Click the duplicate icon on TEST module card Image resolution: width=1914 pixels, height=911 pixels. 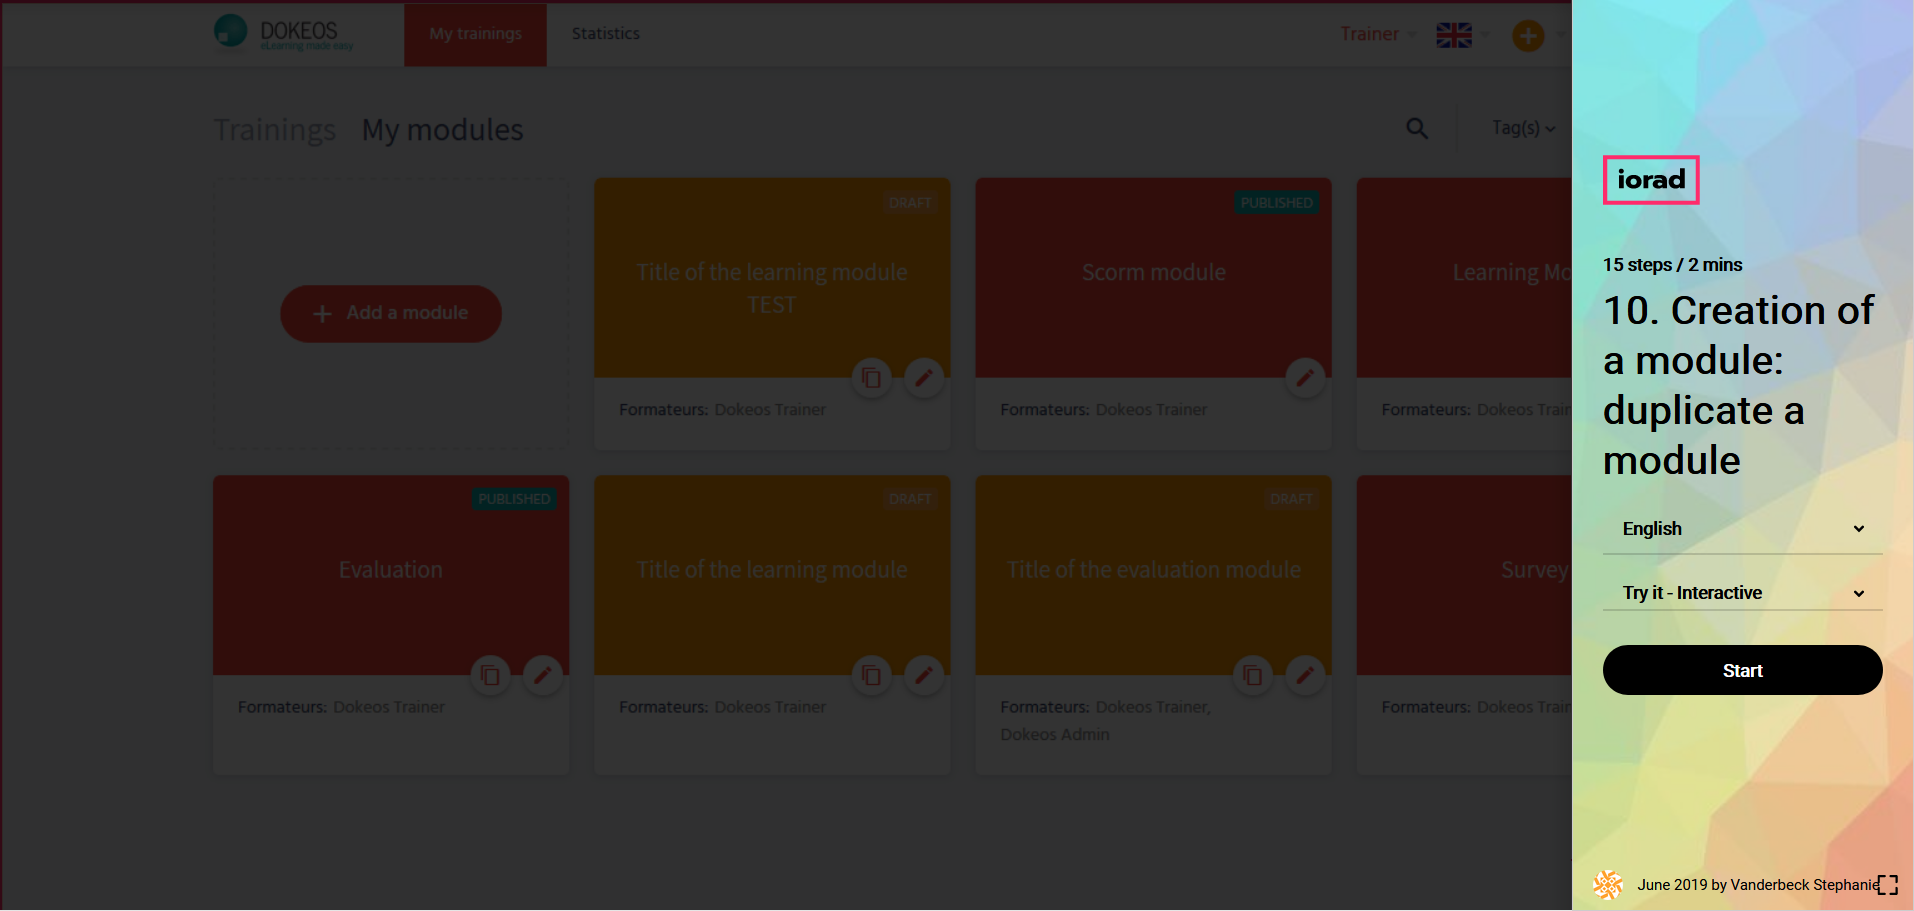(x=871, y=378)
